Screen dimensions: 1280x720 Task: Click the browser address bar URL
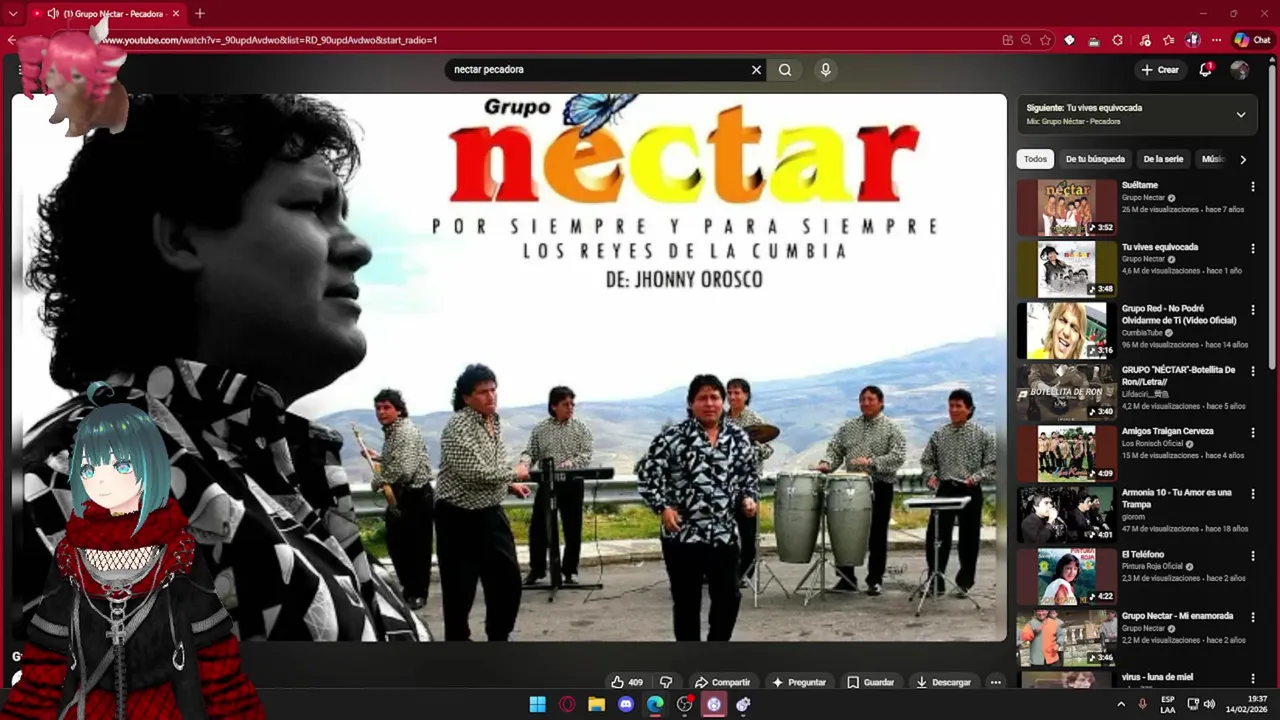(268, 40)
